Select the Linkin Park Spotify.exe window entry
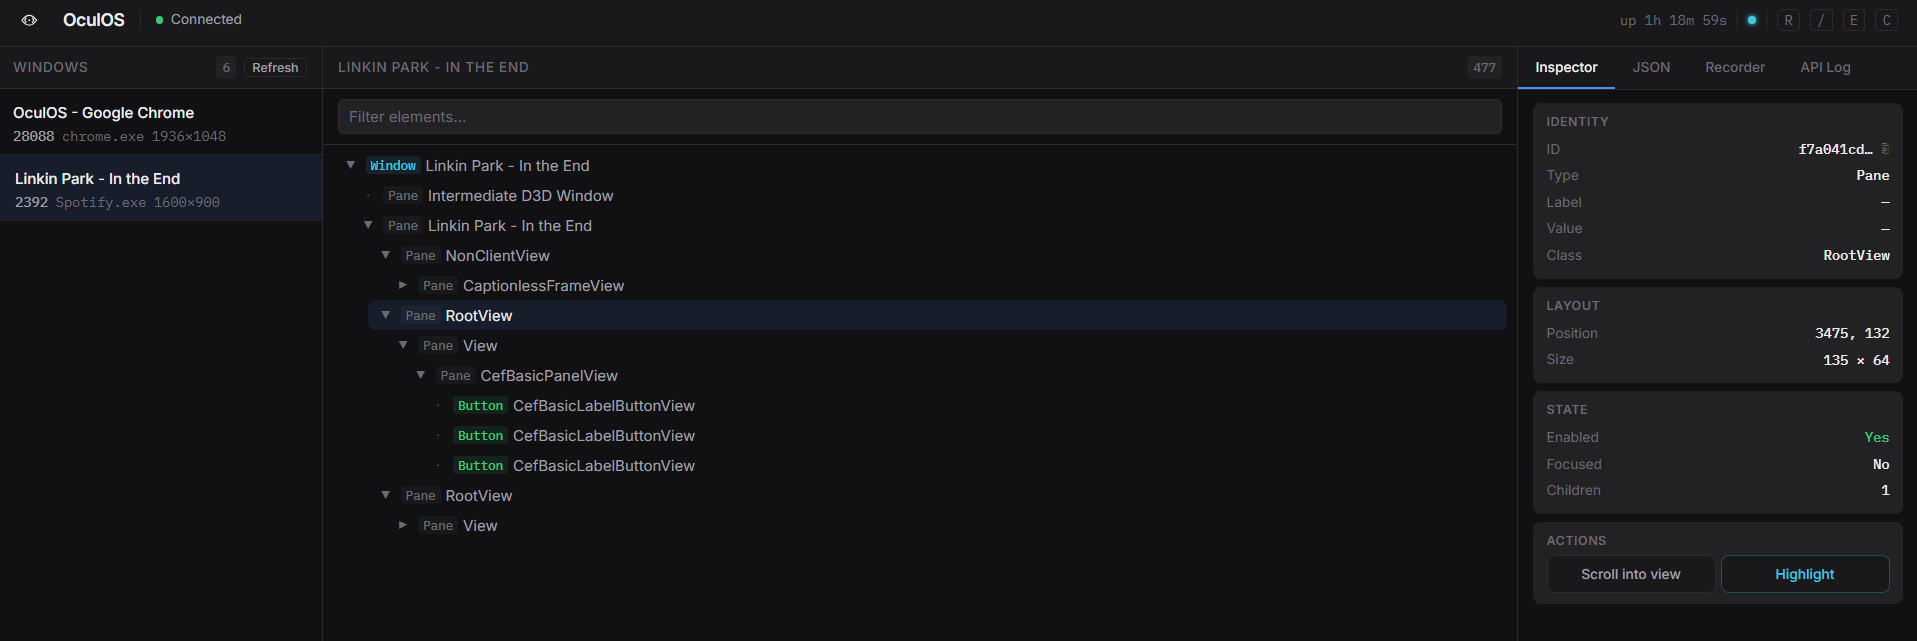Viewport: 1917px width, 641px height. pyautogui.click(x=161, y=189)
